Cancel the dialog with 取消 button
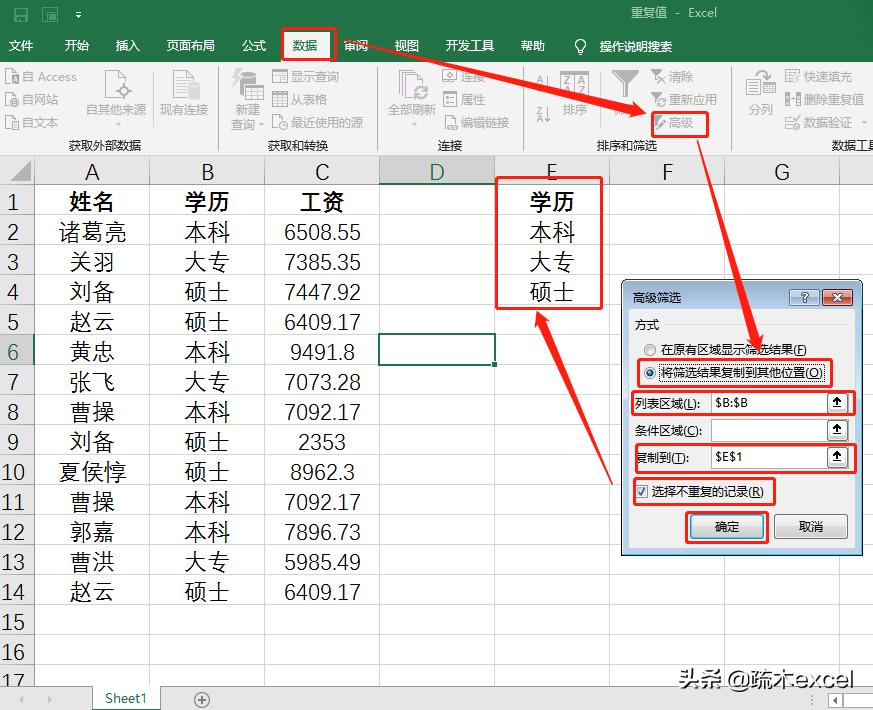This screenshot has height=710, width=873. [811, 527]
